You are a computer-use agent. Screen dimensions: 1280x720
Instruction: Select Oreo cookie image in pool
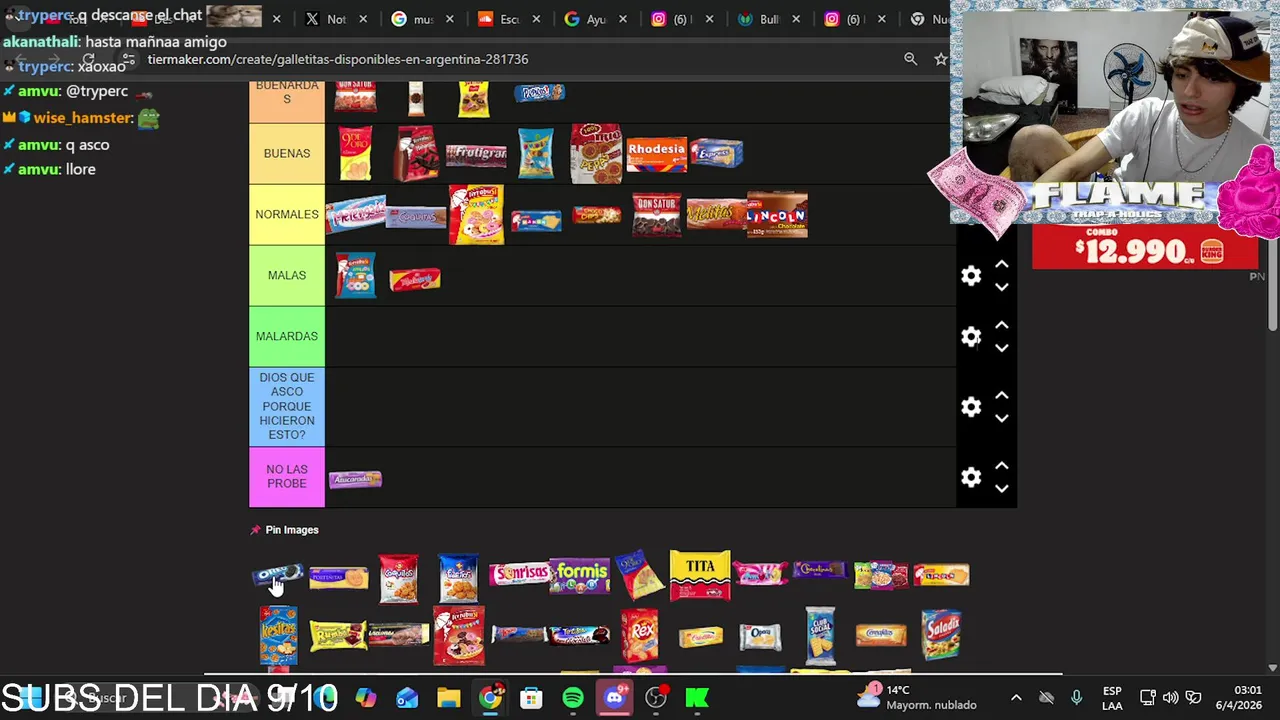point(277,575)
